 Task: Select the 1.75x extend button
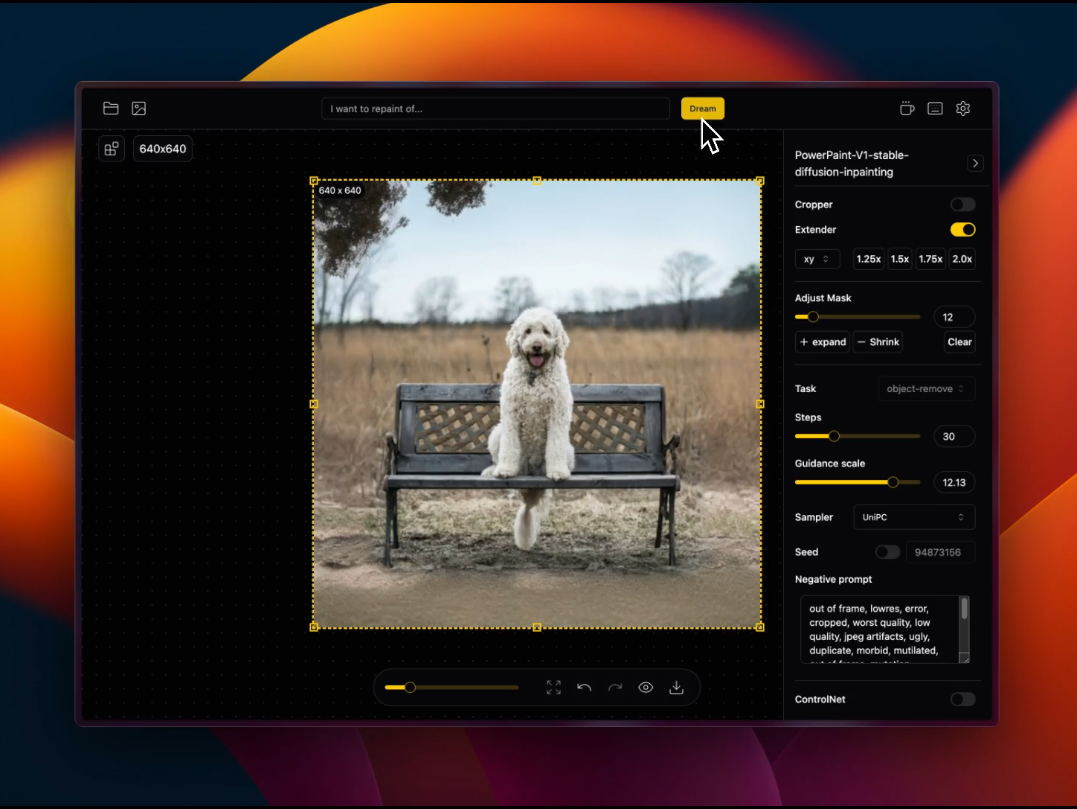pyautogui.click(x=931, y=259)
